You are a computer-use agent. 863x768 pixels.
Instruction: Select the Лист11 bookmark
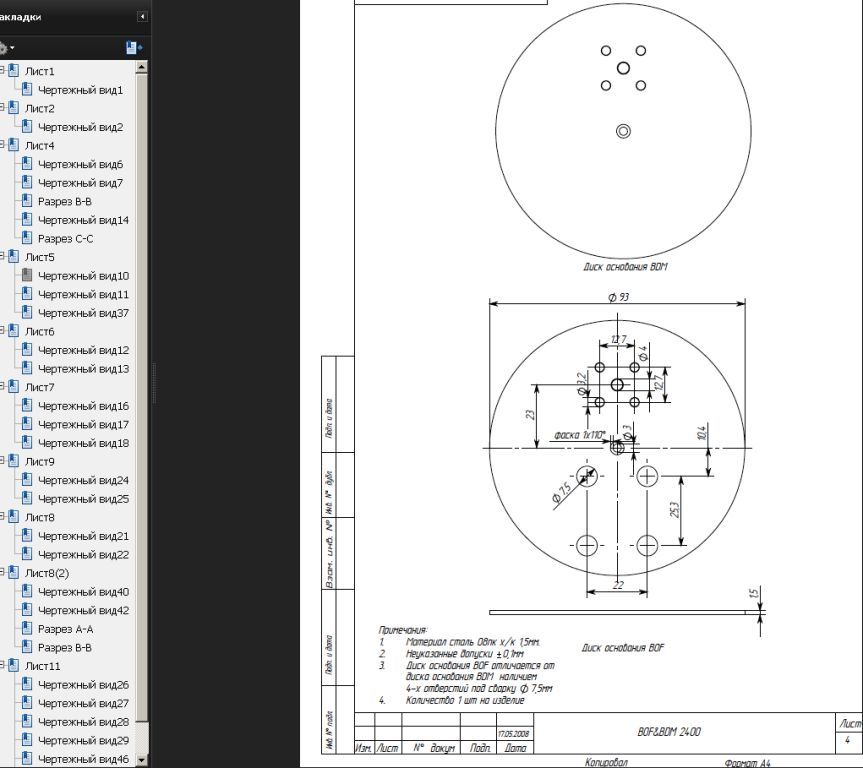tap(42, 667)
